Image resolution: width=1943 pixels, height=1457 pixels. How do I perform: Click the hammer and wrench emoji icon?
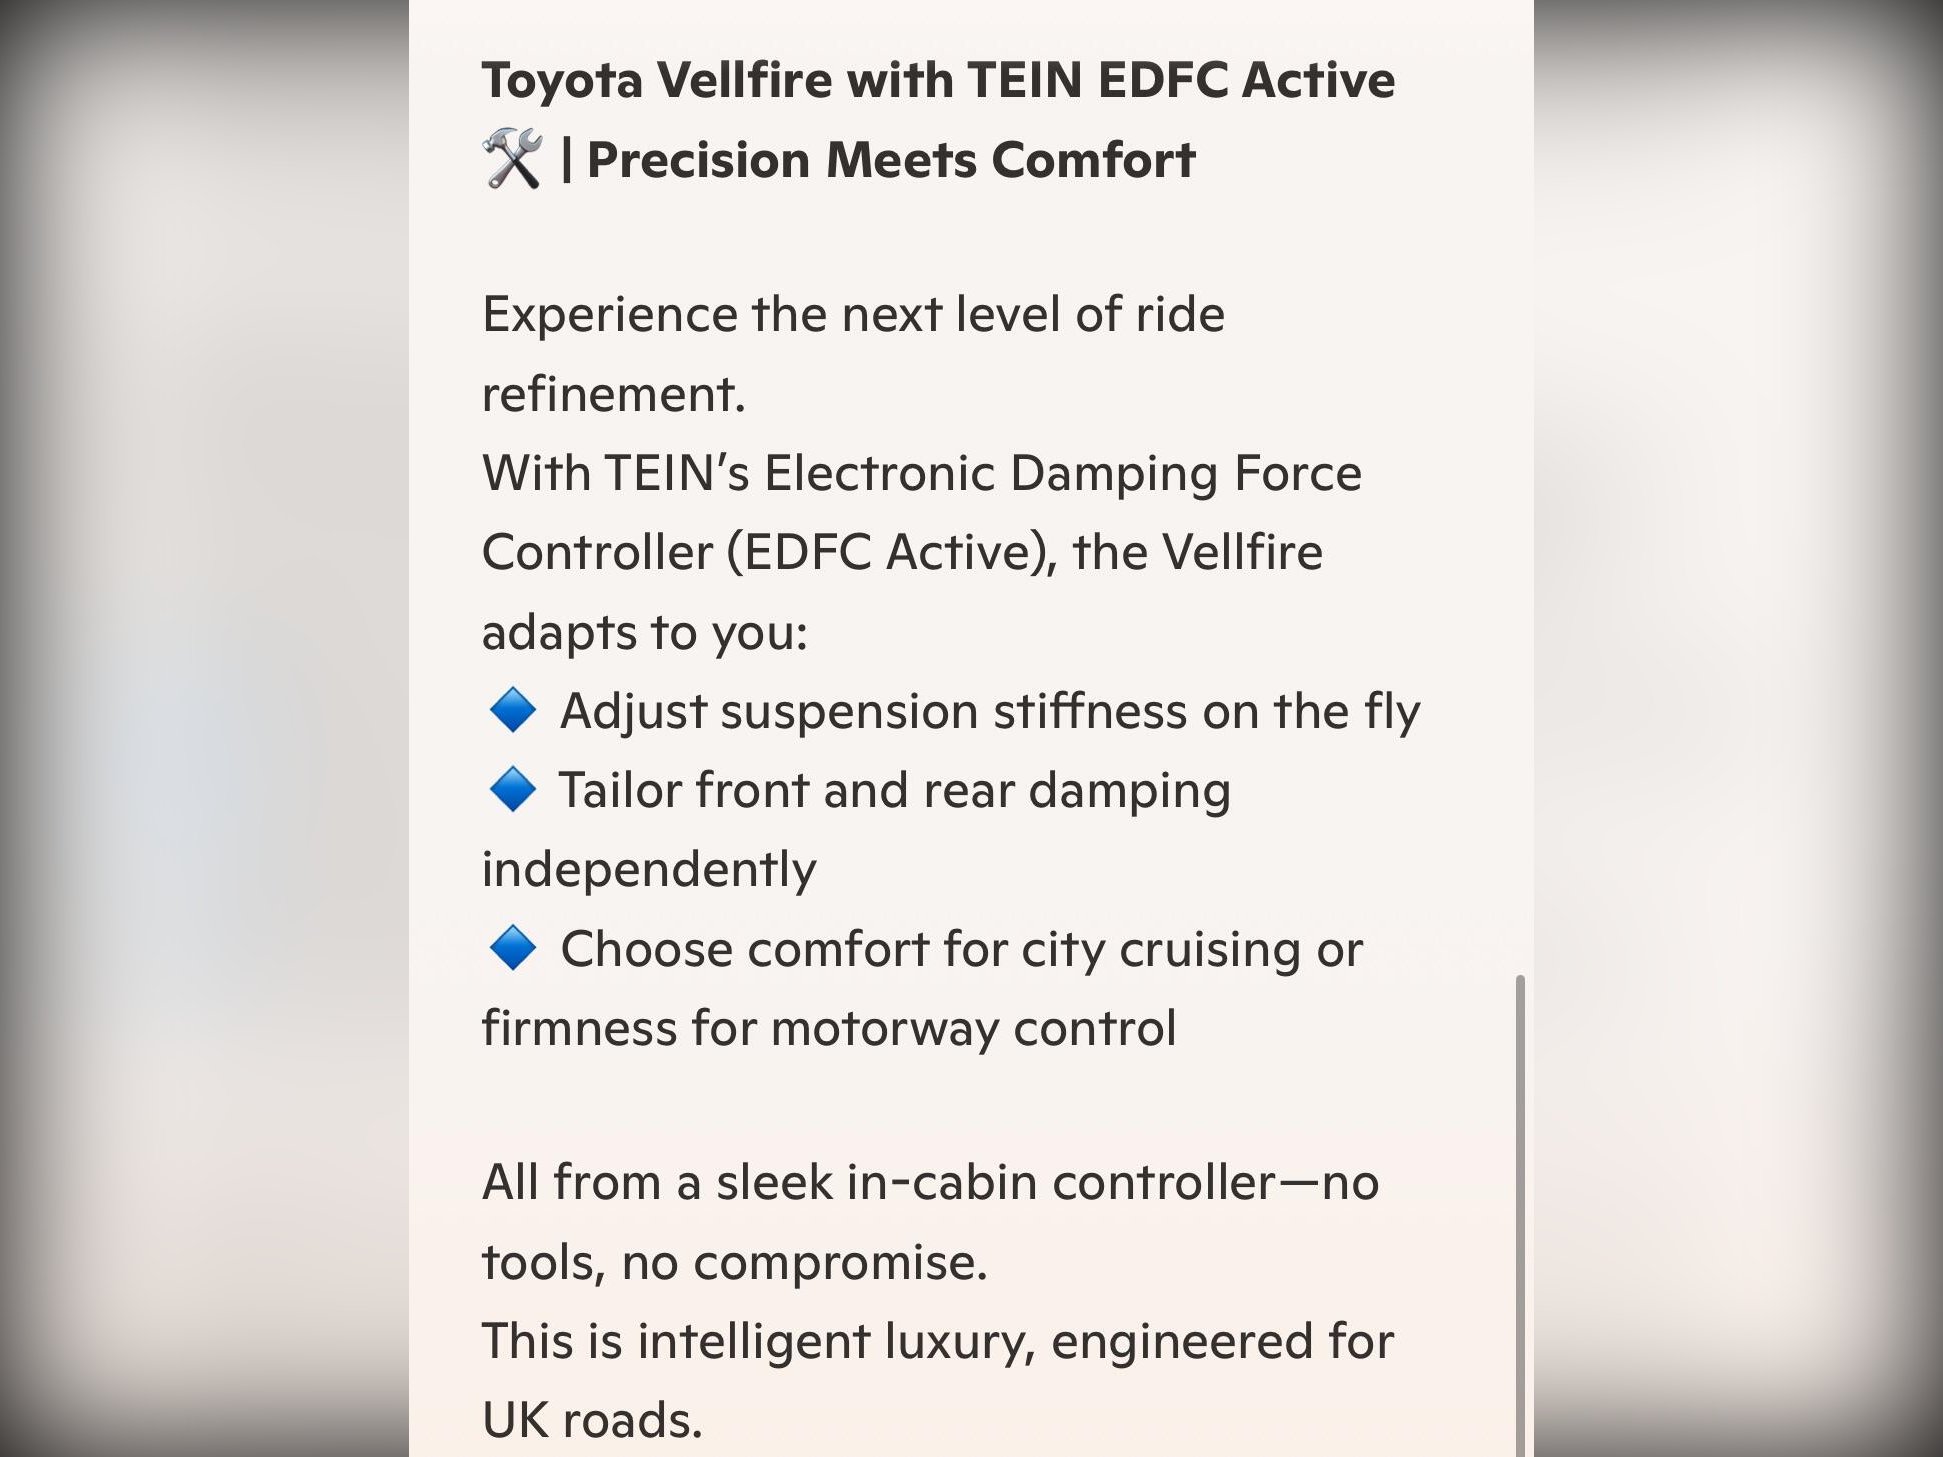[512, 159]
